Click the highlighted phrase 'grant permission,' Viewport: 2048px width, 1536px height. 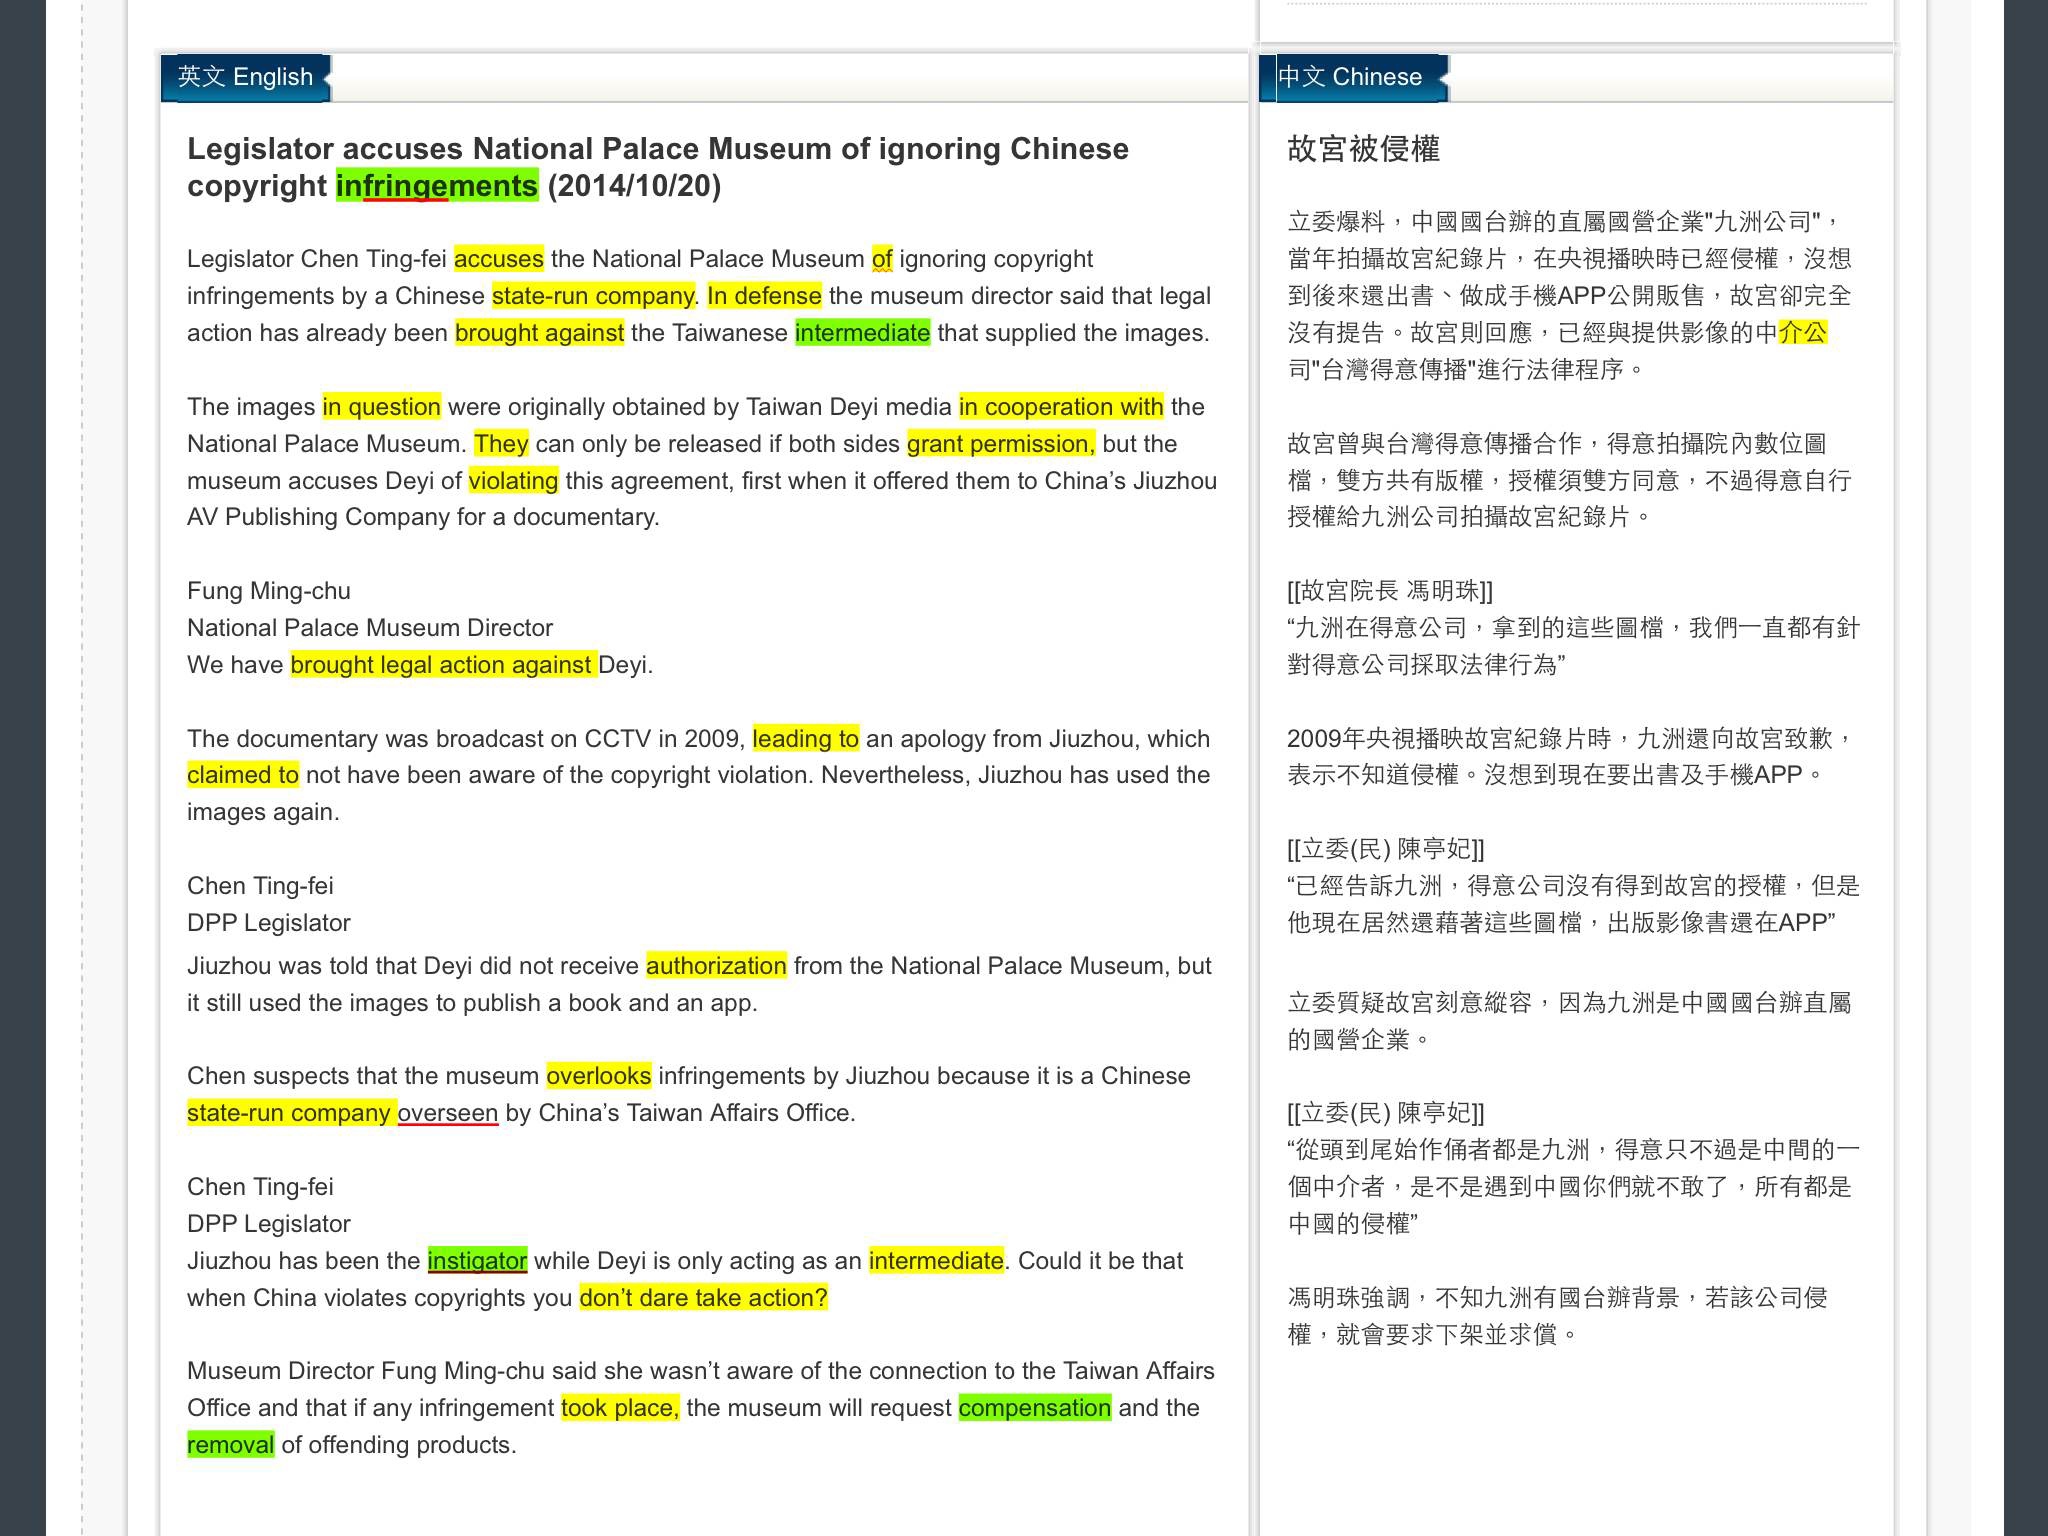[1001, 444]
